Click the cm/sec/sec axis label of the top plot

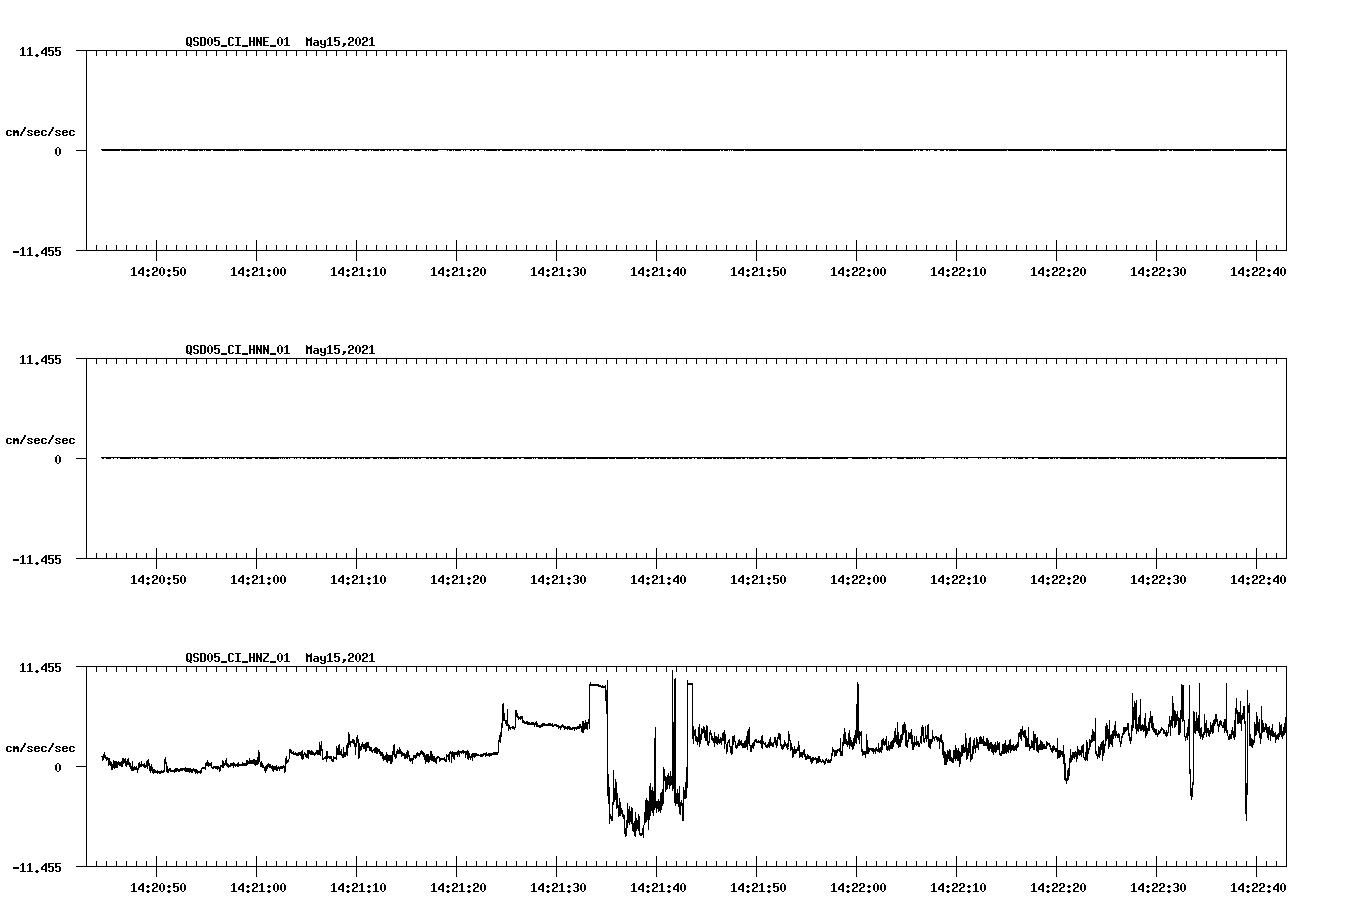tap(42, 131)
